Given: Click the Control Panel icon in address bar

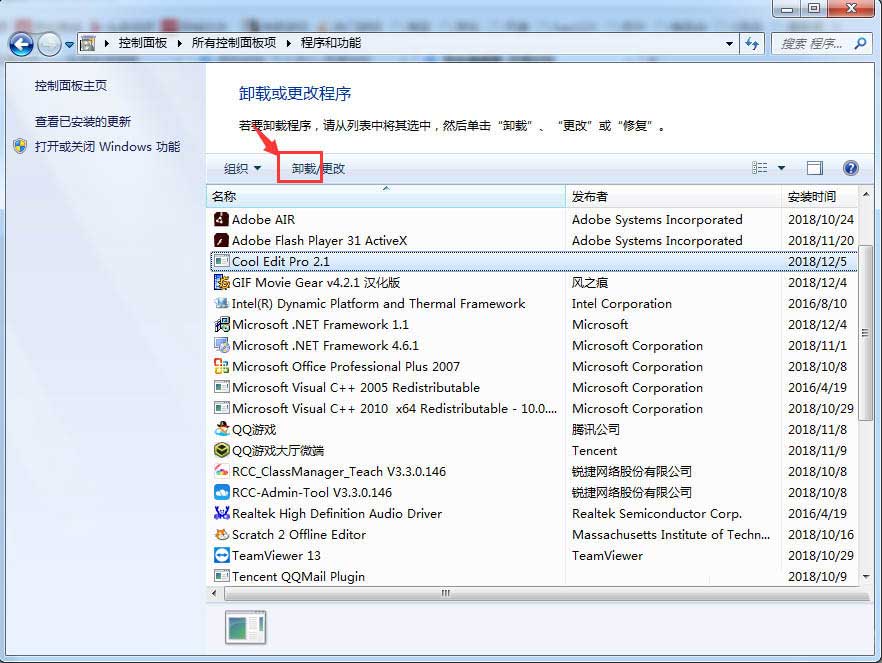Looking at the screenshot, I should pyautogui.click(x=87, y=43).
